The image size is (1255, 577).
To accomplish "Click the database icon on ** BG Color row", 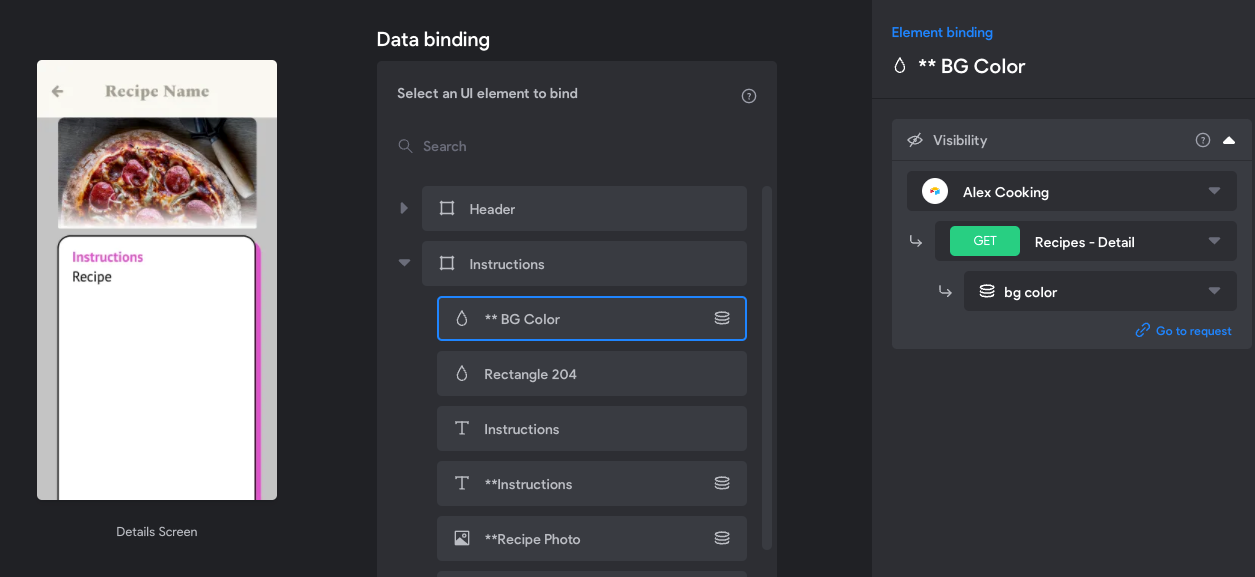I will 722,318.
